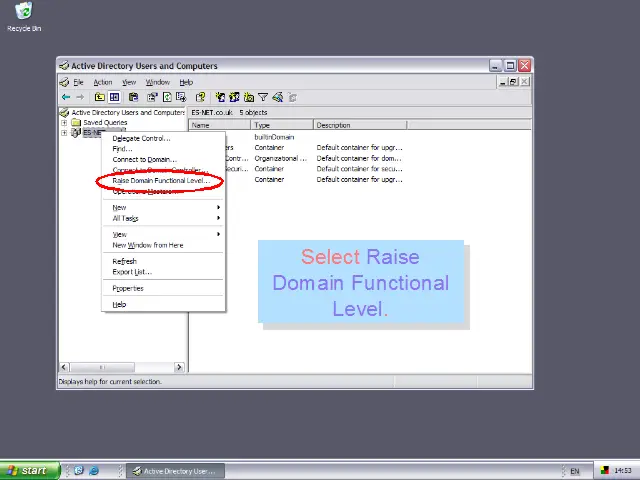Image resolution: width=640 pixels, height=480 pixels.
Task: Click Active Directory User taskbar button
Action: (x=176, y=471)
